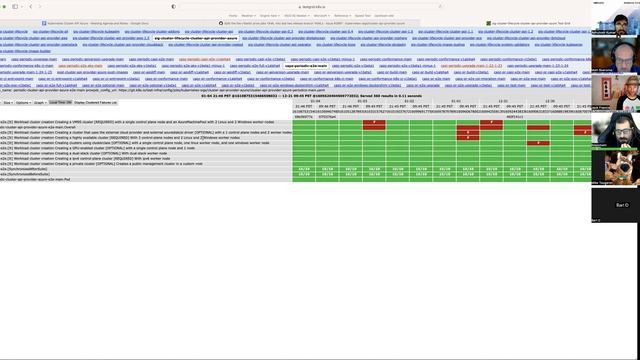
Task: Click Display Clustered Failures List button
Action: tap(96, 103)
